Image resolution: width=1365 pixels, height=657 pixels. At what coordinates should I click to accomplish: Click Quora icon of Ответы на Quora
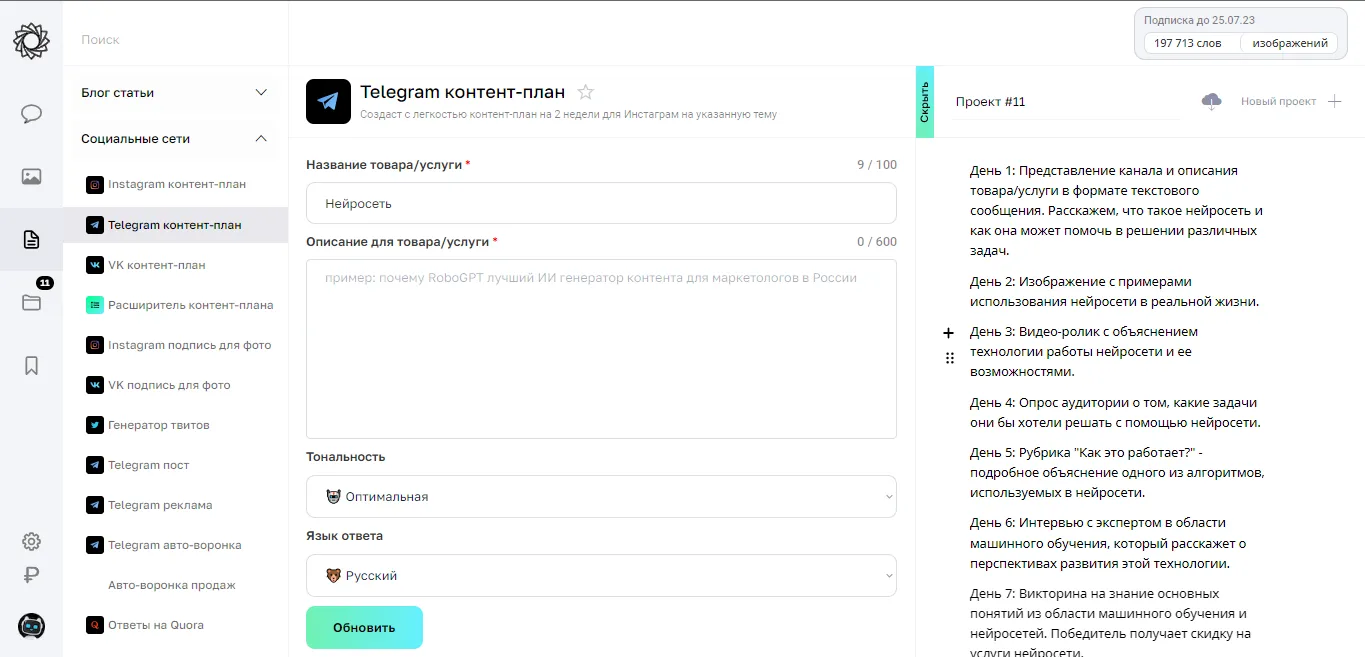(95, 625)
